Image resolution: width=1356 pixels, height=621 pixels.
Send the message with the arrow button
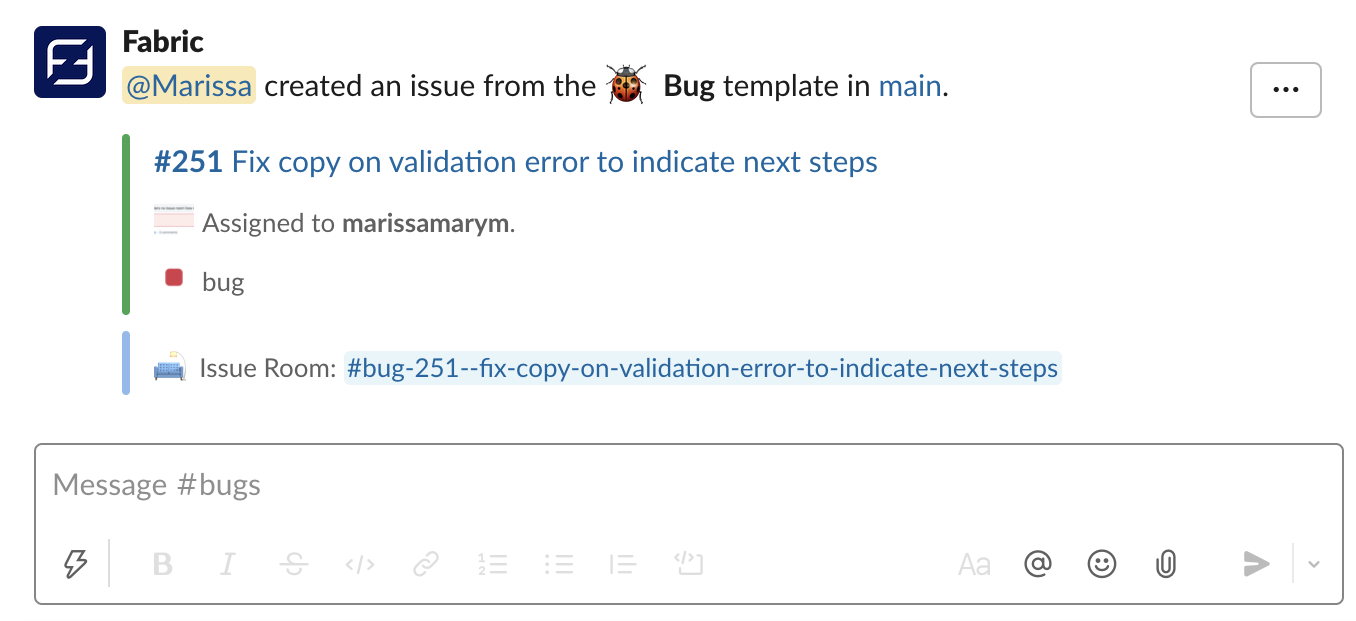pos(1256,564)
